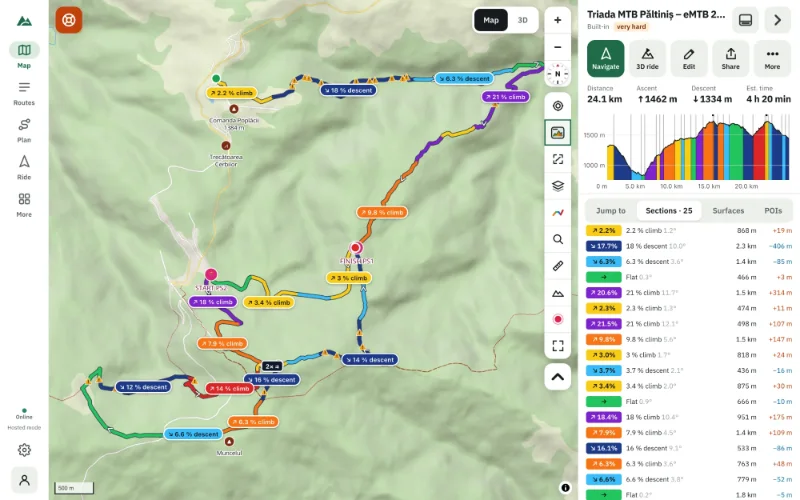Image resolution: width=800 pixels, height=500 pixels.
Task: Open the user profile button
Action: [24, 480]
